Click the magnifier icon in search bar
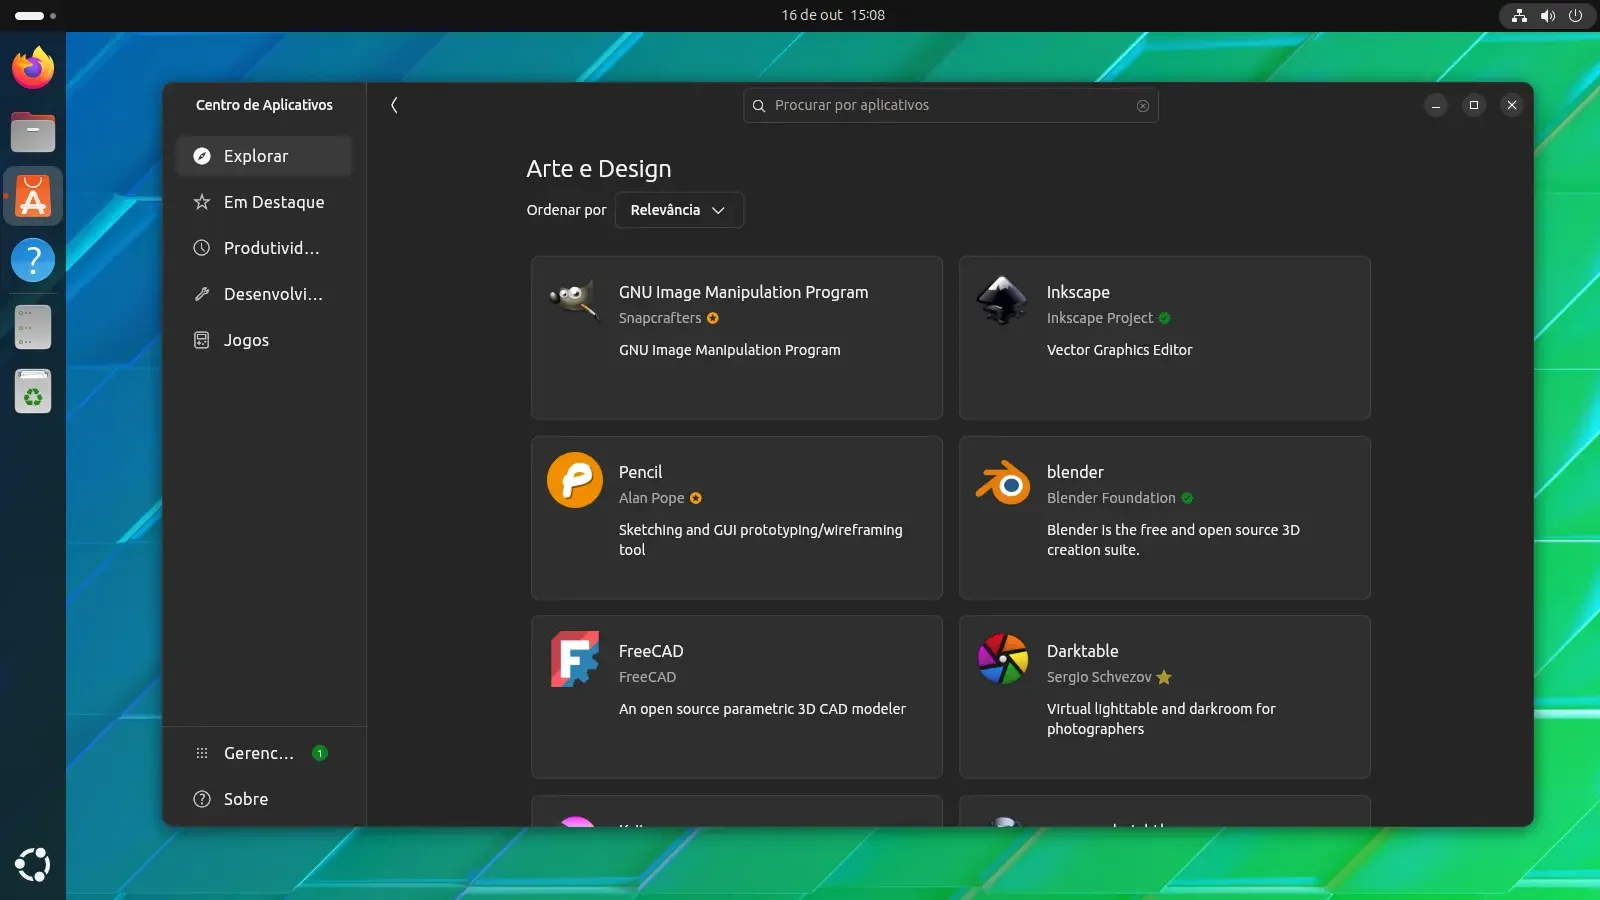This screenshot has width=1600, height=900. tap(759, 106)
